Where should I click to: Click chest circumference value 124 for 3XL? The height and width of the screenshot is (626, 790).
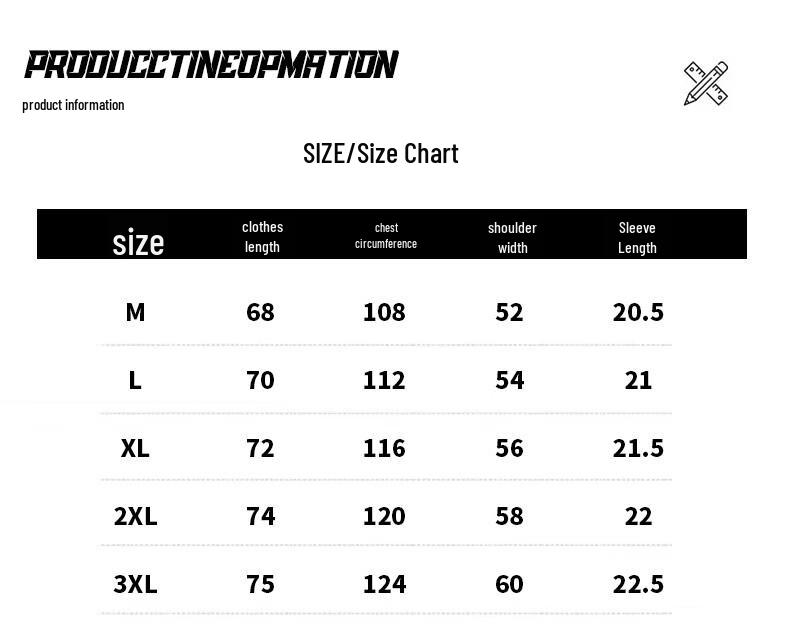click(384, 584)
